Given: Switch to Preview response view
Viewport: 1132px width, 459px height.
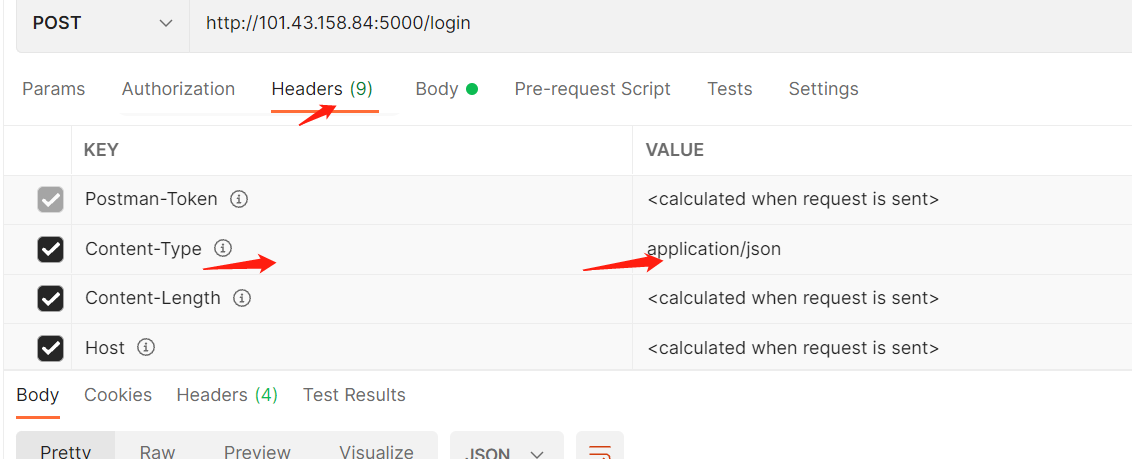Looking at the screenshot, I should tap(257, 451).
